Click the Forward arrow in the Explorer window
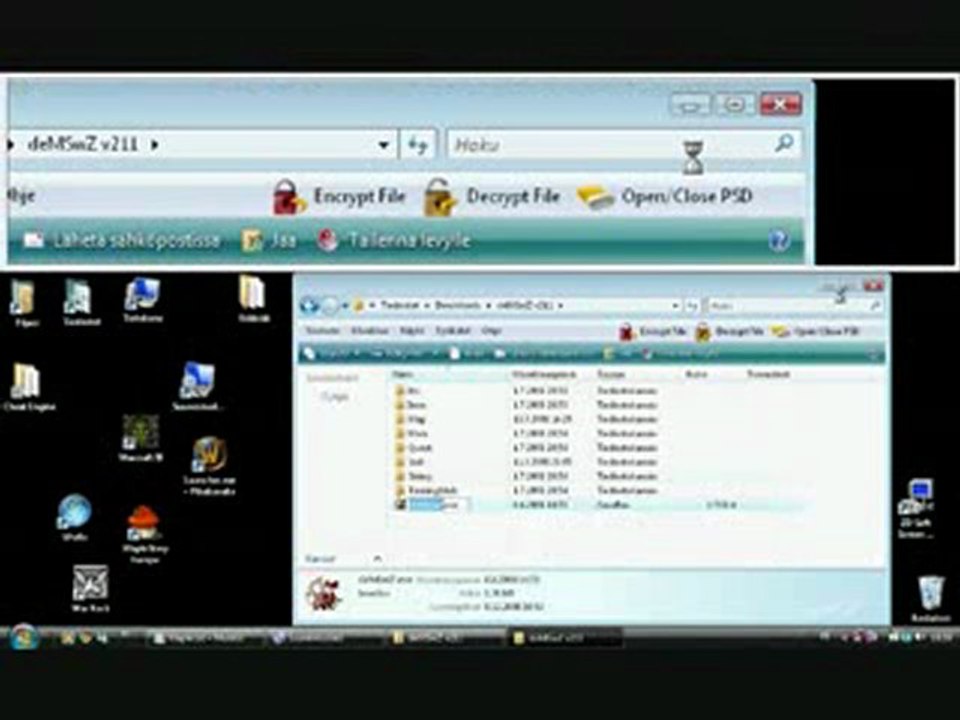Image resolution: width=960 pixels, height=720 pixels. point(329,305)
